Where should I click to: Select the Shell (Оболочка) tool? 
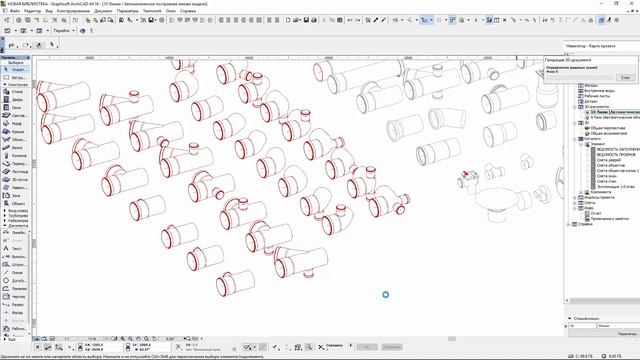(15, 140)
